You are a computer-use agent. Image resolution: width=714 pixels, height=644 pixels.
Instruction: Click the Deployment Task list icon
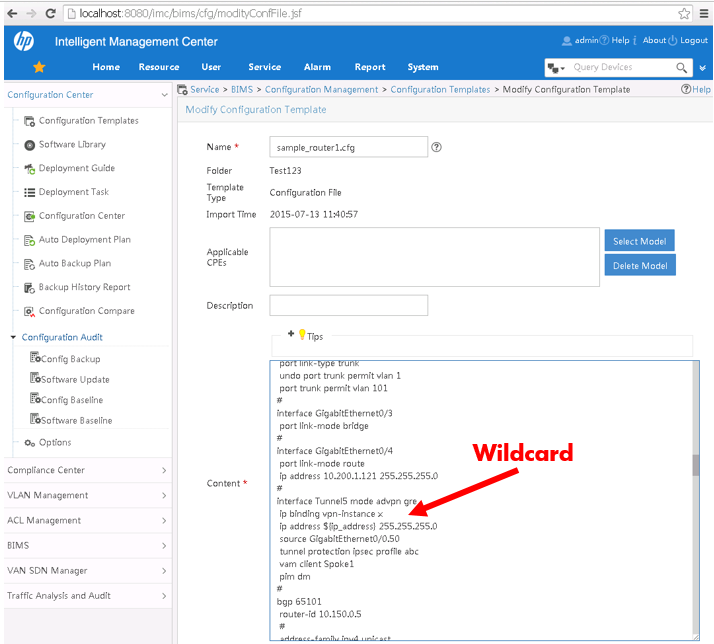(x=30, y=193)
